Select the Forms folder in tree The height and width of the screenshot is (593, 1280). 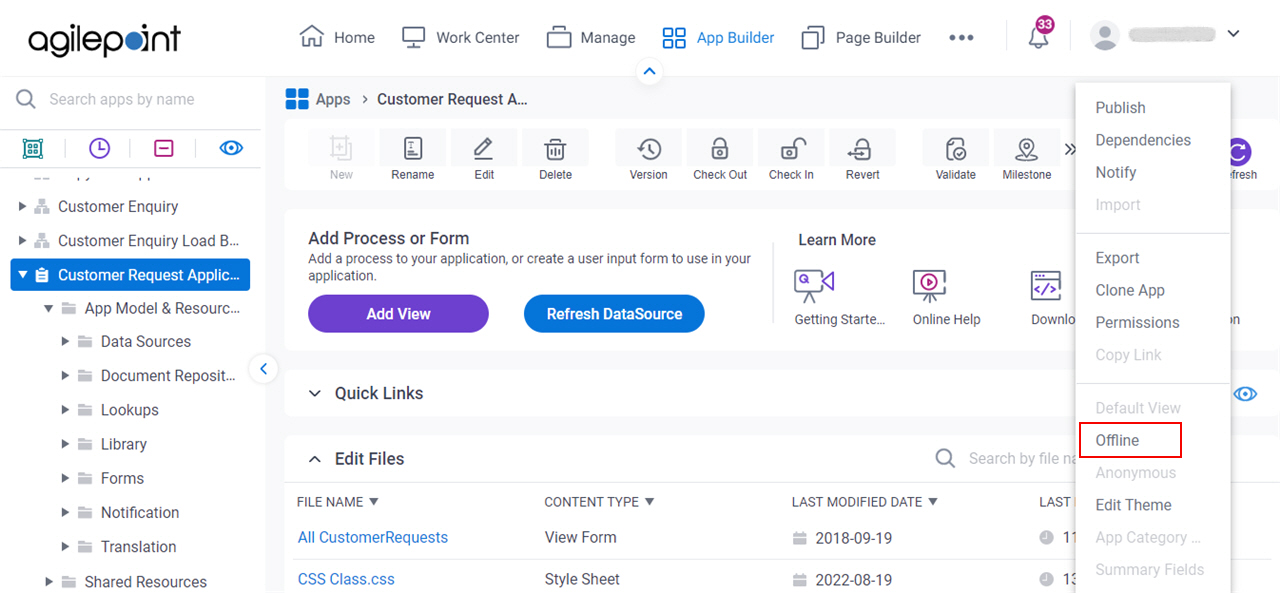tap(122, 478)
